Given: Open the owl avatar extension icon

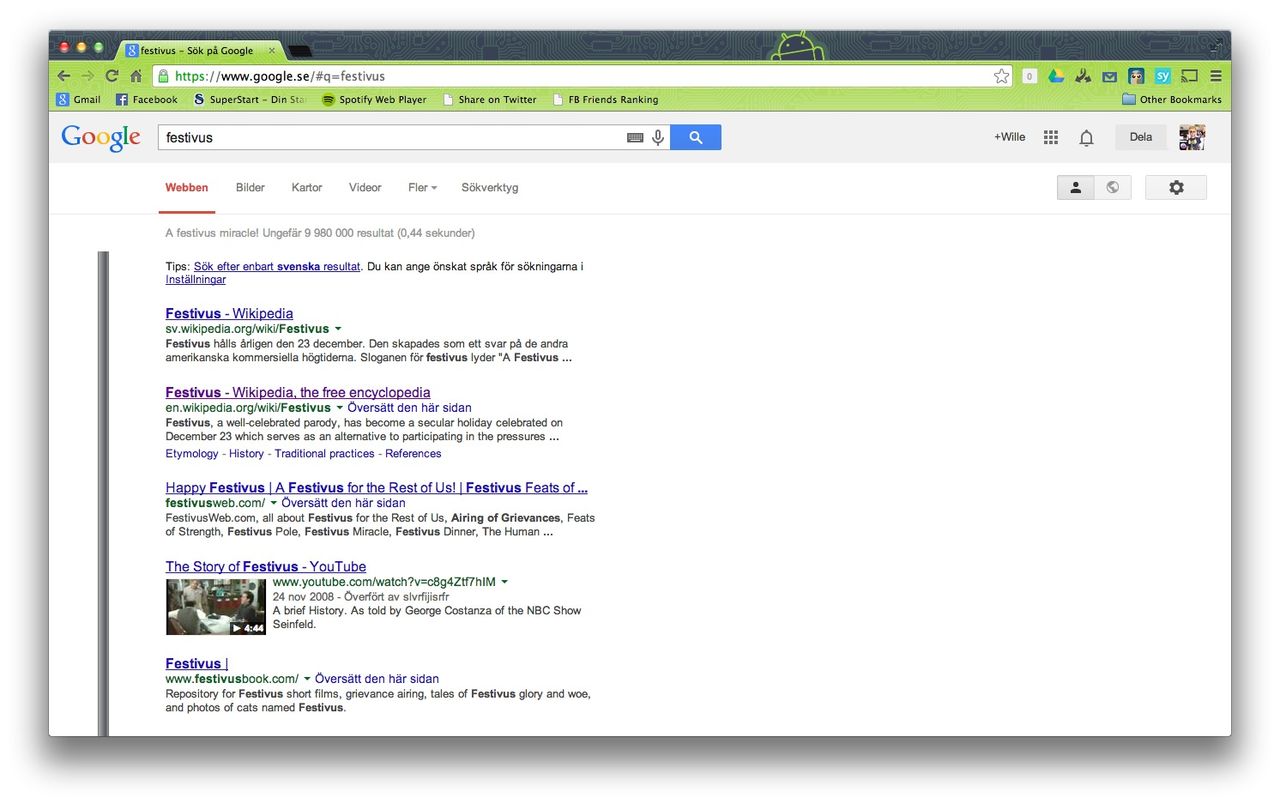Looking at the screenshot, I should pyautogui.click(x=1136, y=76).
